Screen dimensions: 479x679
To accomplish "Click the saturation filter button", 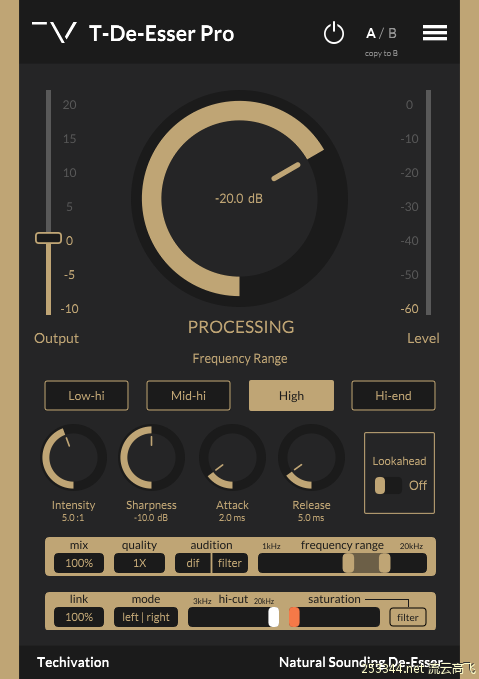I will 408,618.
